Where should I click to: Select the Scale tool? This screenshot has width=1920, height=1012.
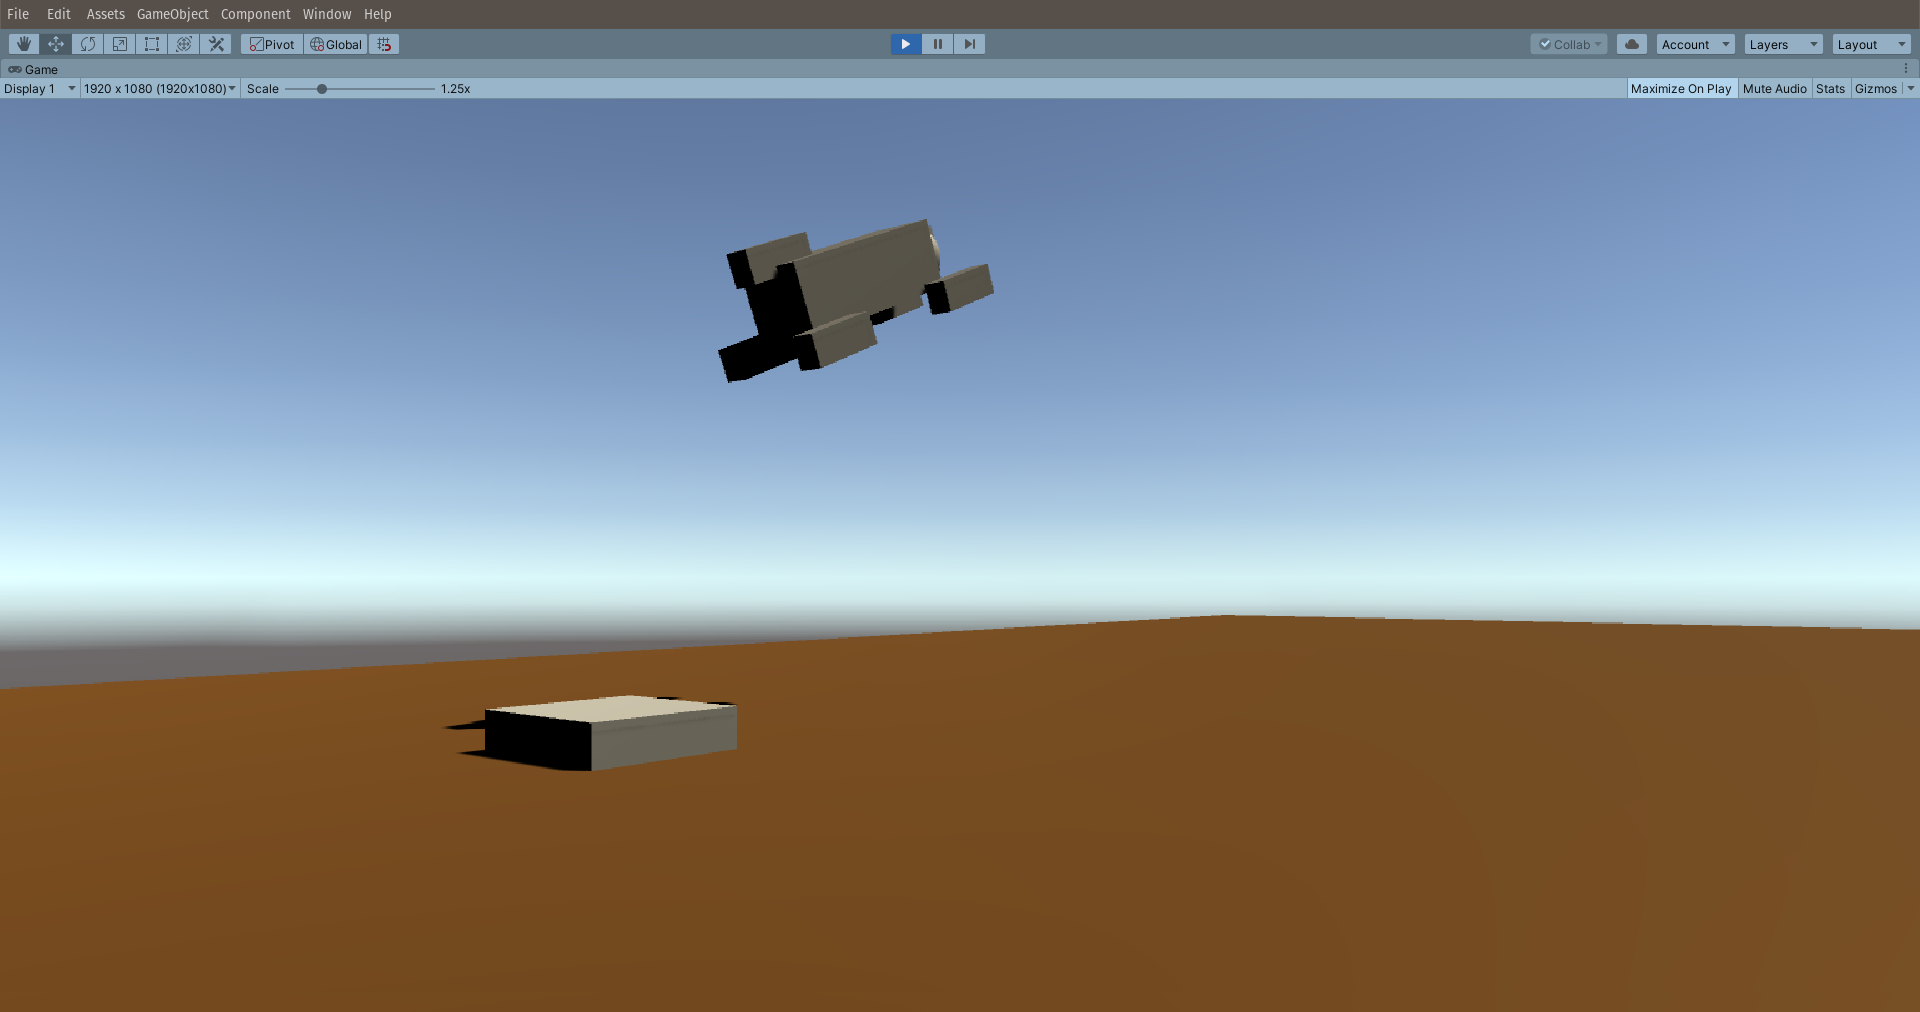click(x=119, y=44)
